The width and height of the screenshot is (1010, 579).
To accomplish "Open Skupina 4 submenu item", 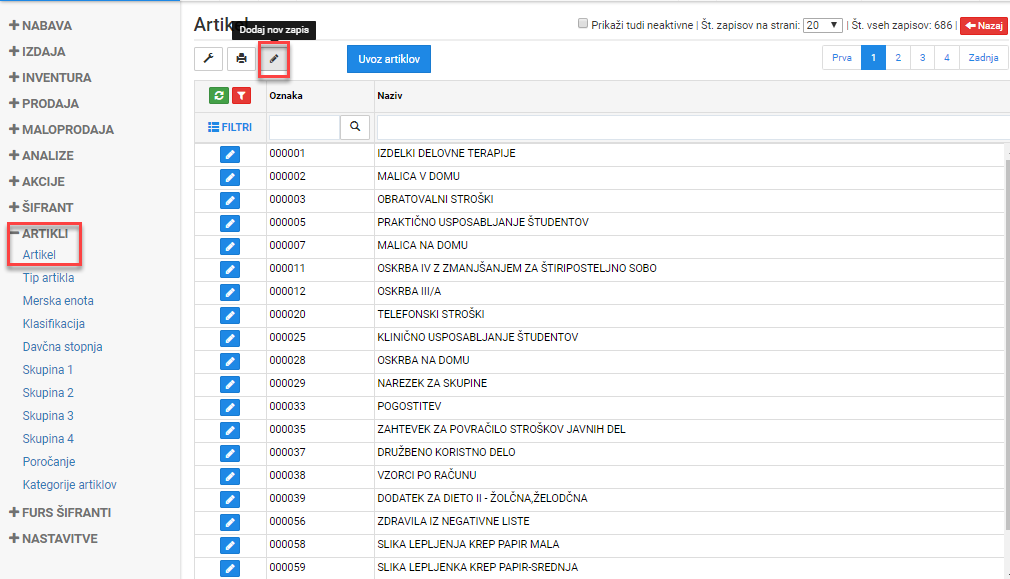I will click(x=48, y=439).
